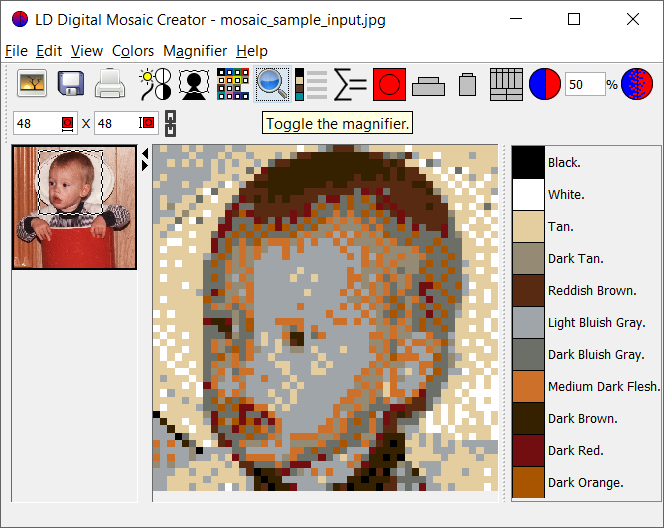
Task: Click the mosaic preview canvas
Action: click(x=325, y=318)
